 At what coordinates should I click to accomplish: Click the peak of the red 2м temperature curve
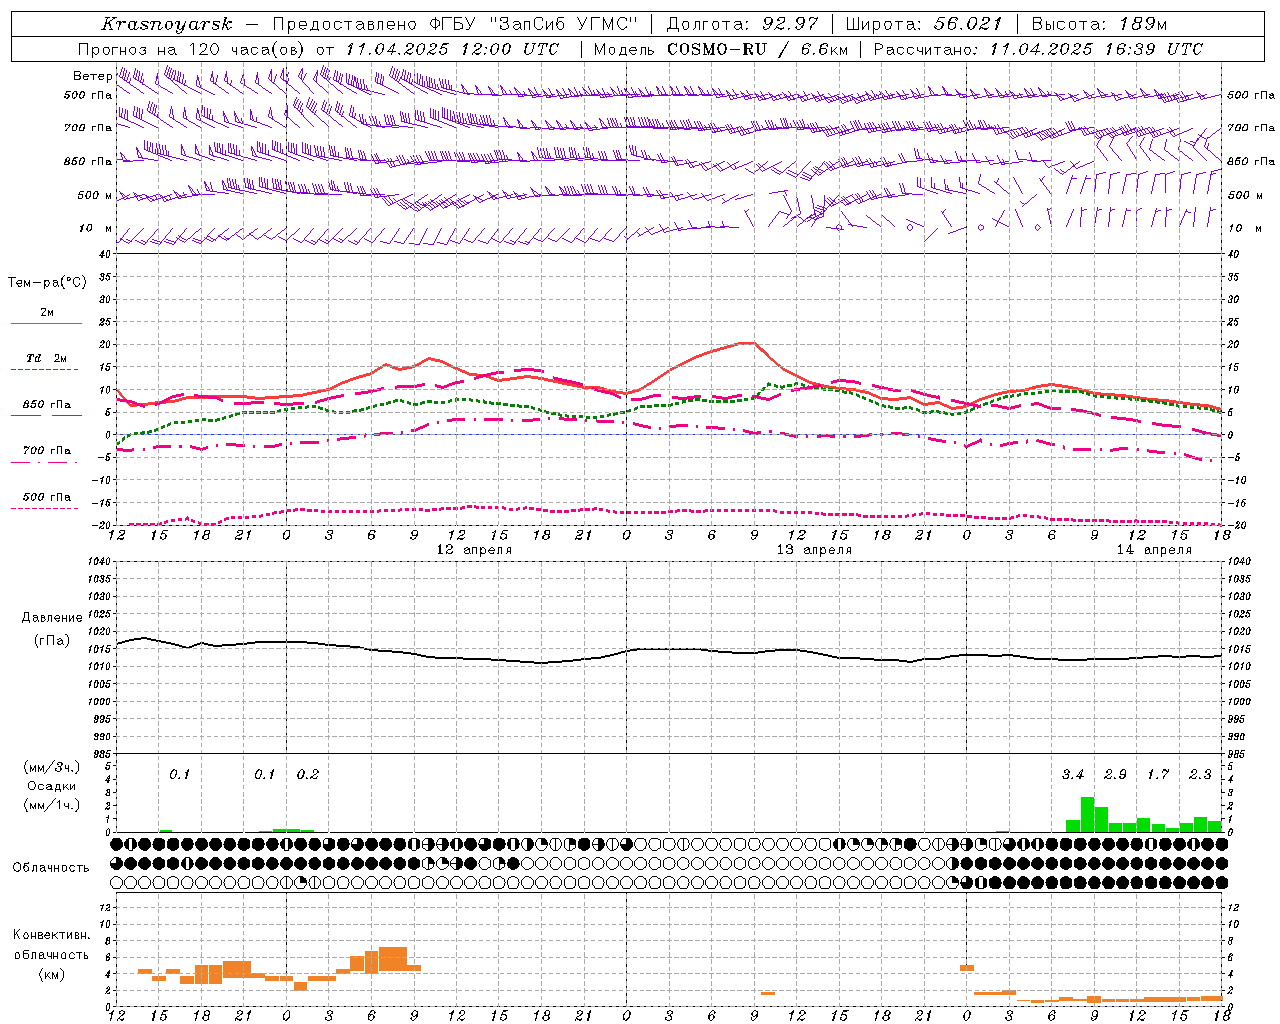[x=748, y=343]
